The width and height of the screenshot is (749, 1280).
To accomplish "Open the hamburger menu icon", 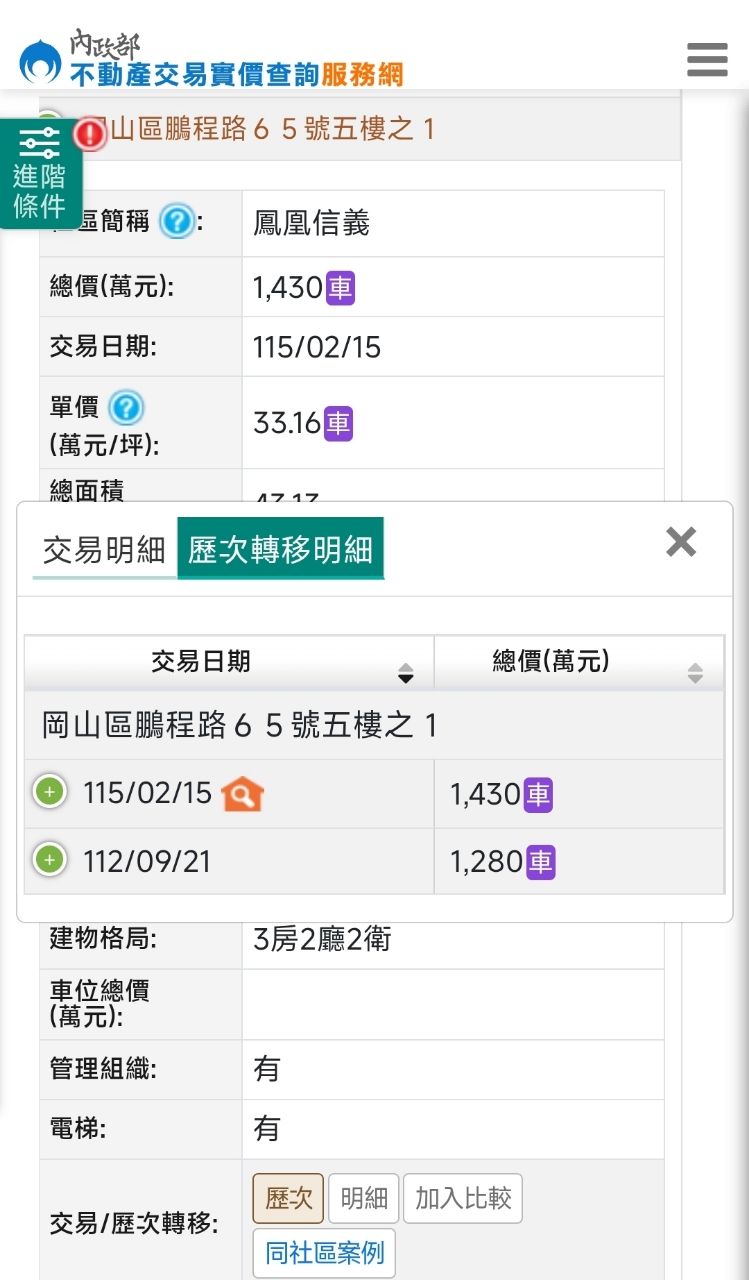I will tap(707, 60).
